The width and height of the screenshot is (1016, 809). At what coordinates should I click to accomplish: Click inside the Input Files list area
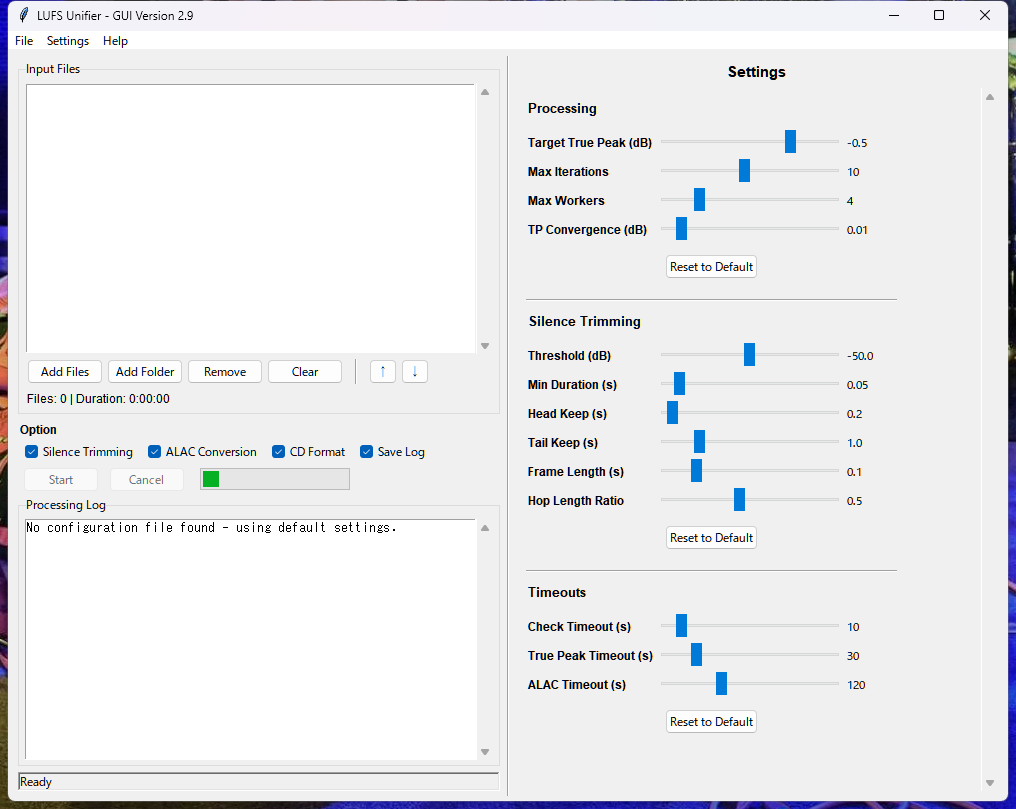pyautogui.click(x=250, y=218)
